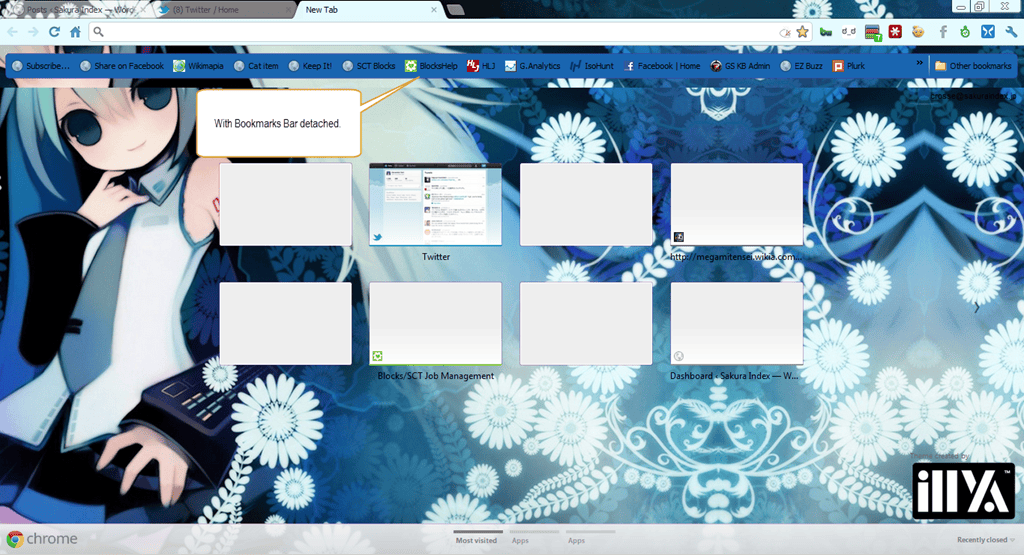The width and height of the screenshot is (1024, 555).
Task: Open the Twitter thumbnail
Action: tap(436, 204)
